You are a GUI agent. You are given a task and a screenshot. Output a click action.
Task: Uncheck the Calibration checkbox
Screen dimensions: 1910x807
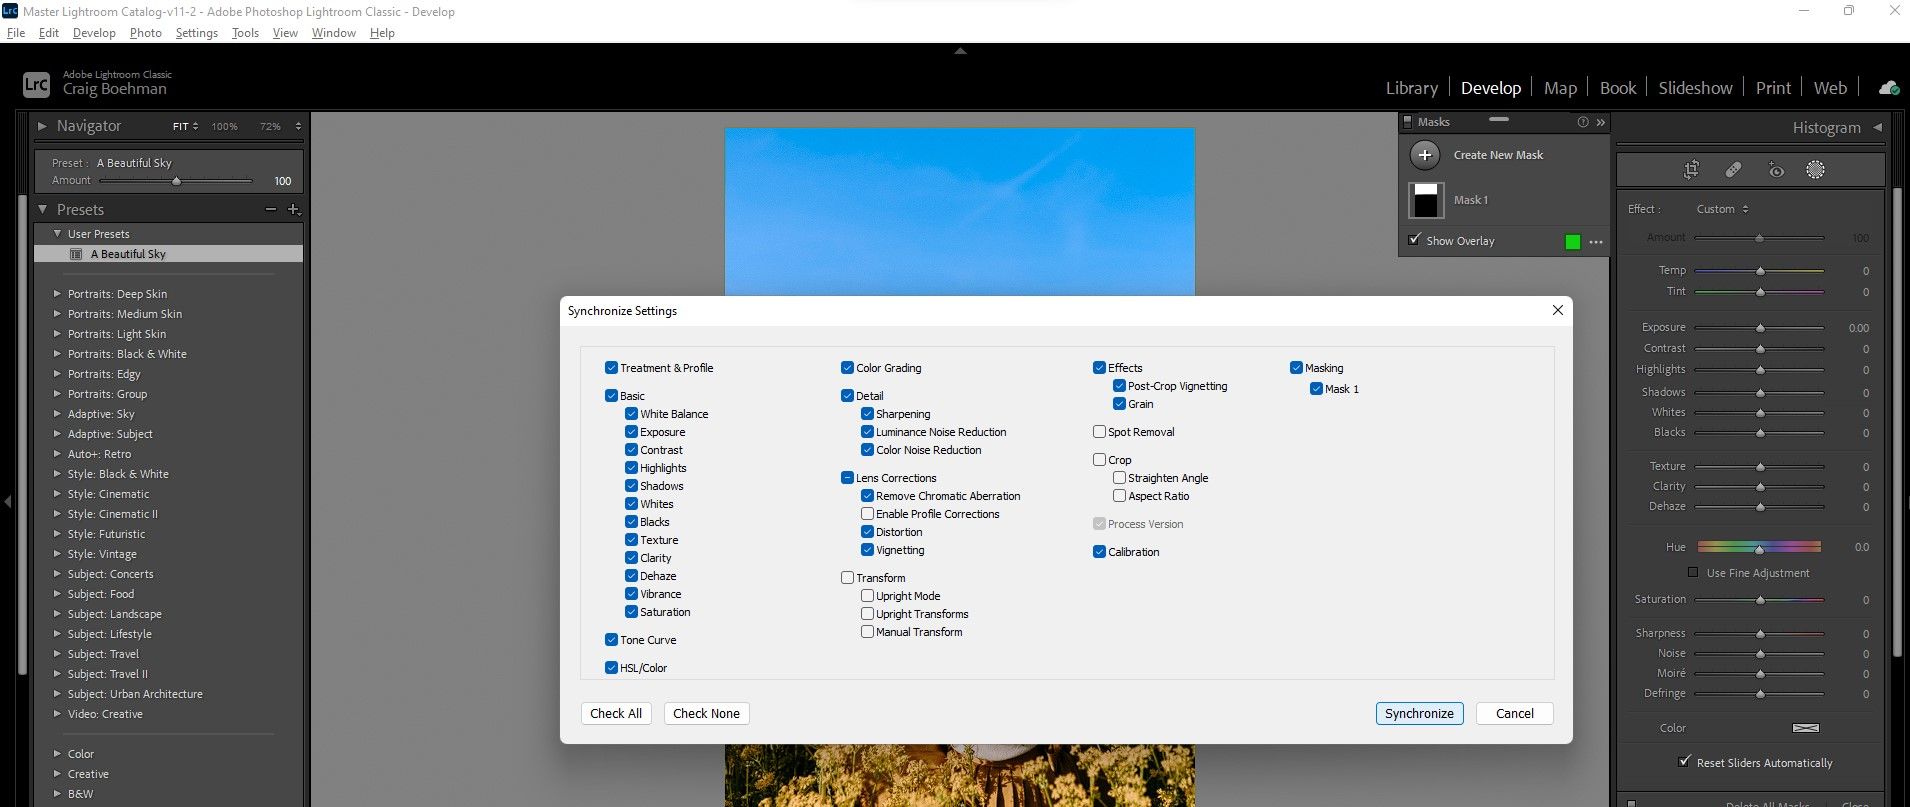tap(1099, 552)
